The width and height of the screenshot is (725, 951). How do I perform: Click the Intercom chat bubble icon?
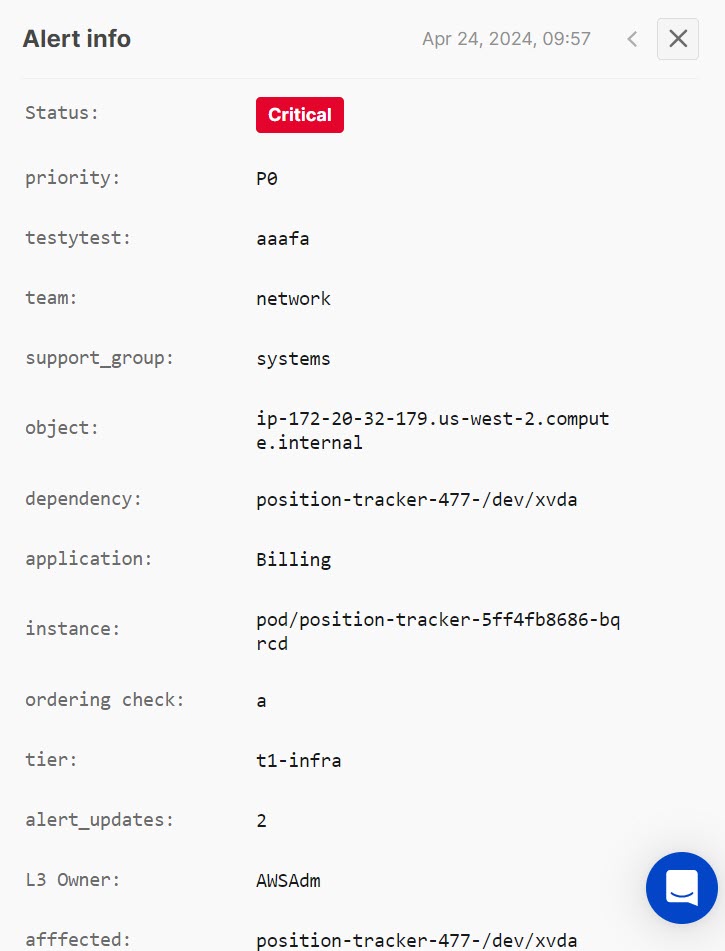tap(682, 888)
